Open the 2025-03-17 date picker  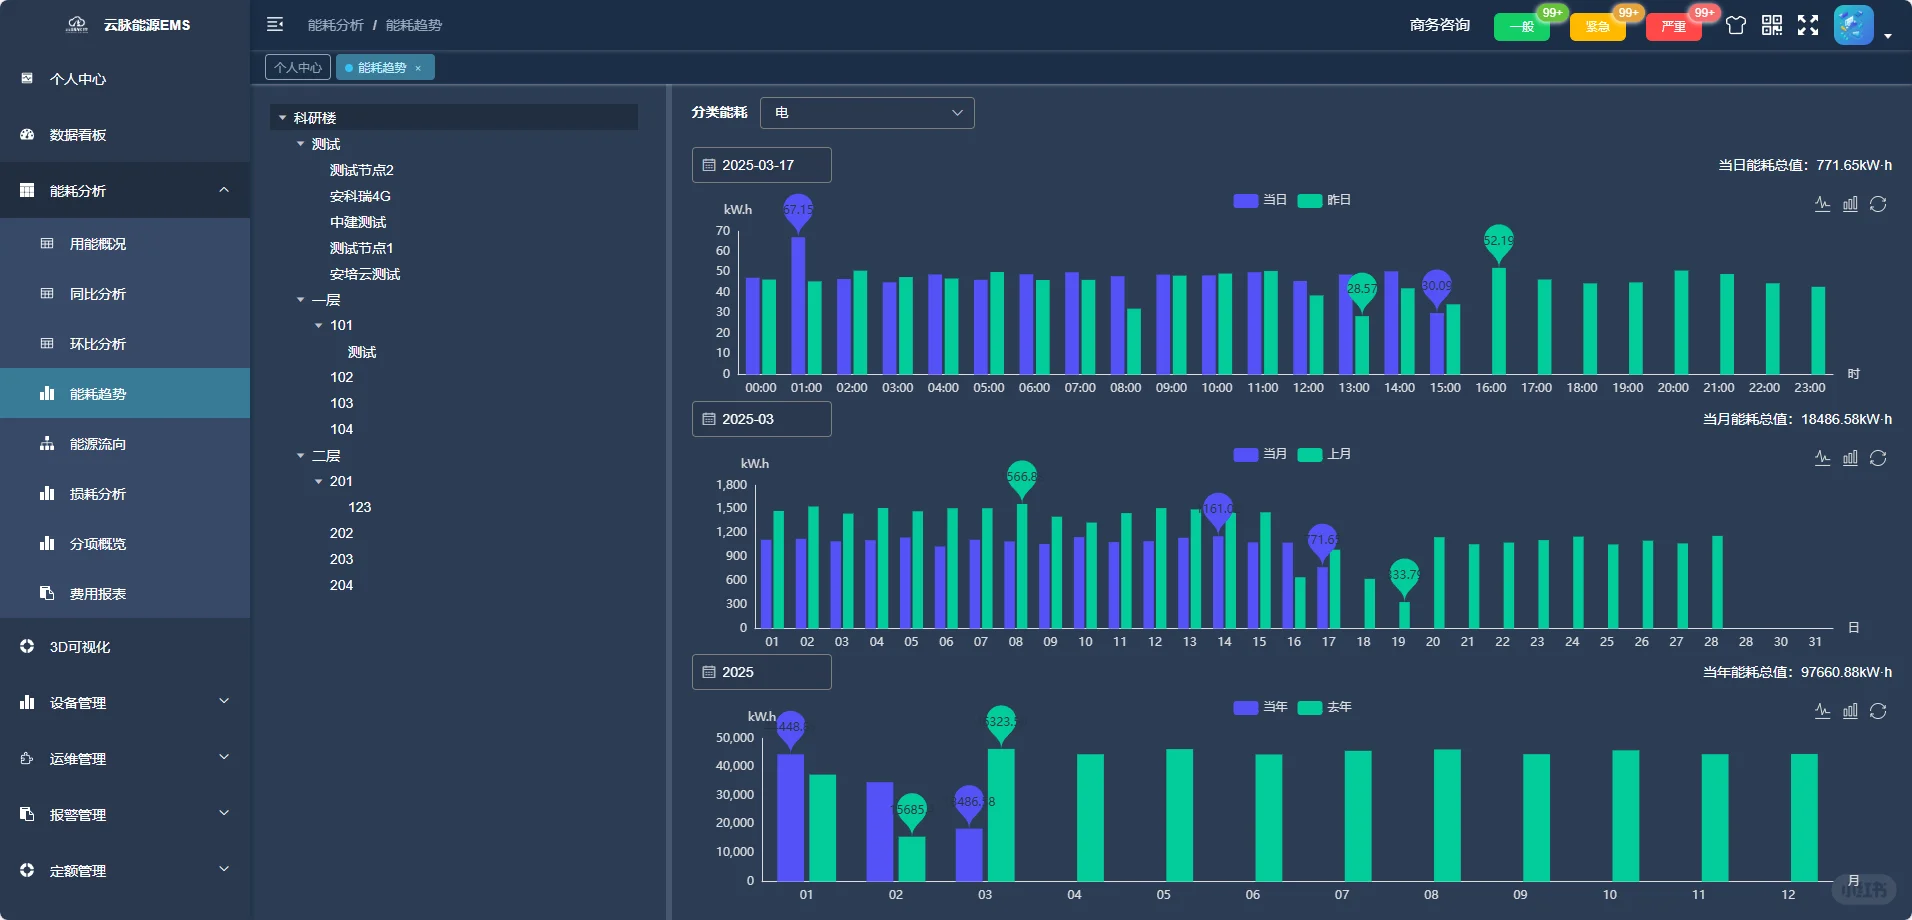click(762, 165)
